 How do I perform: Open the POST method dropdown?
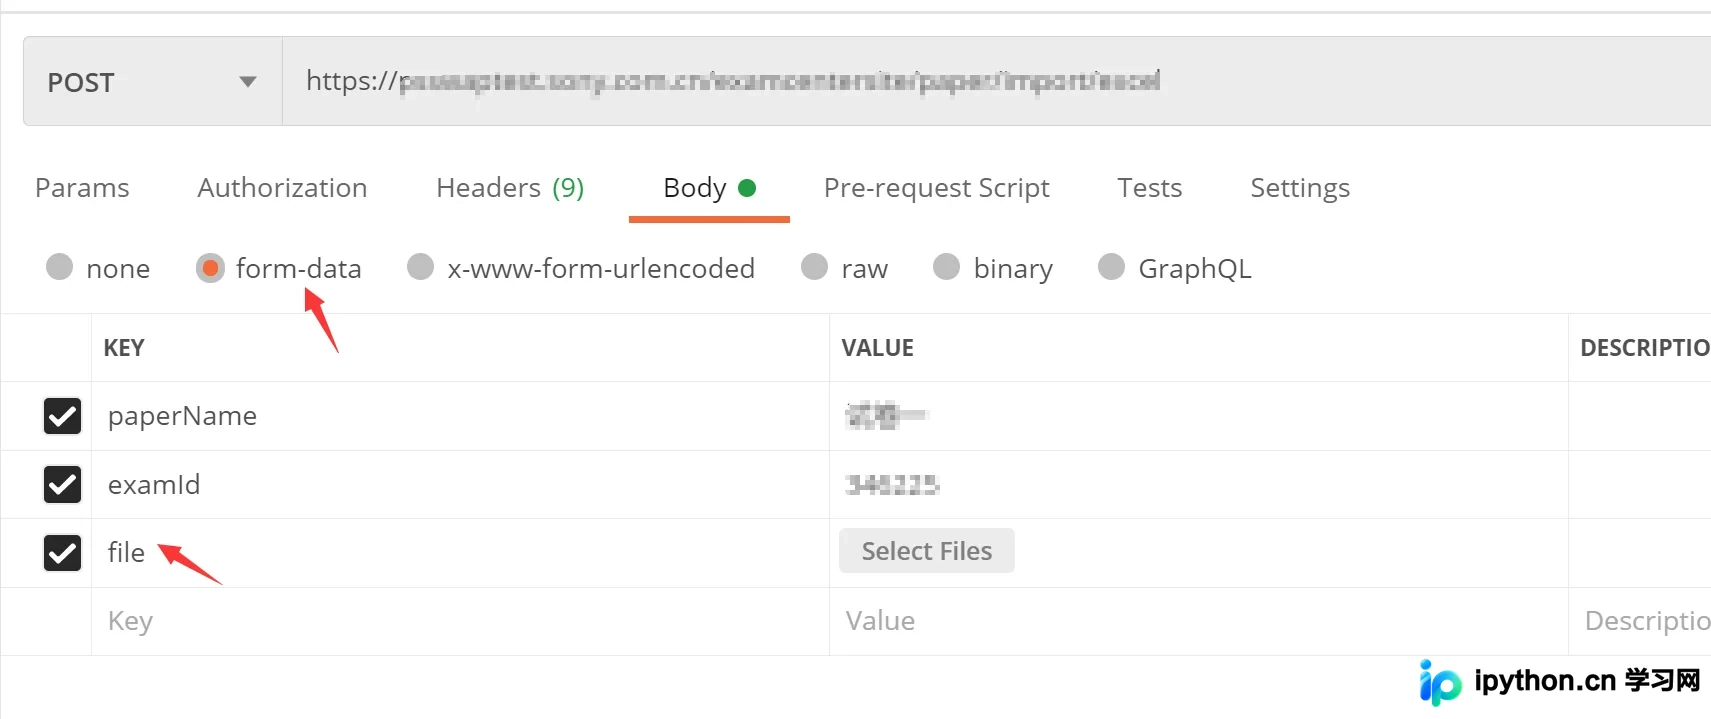click(152, 81)
